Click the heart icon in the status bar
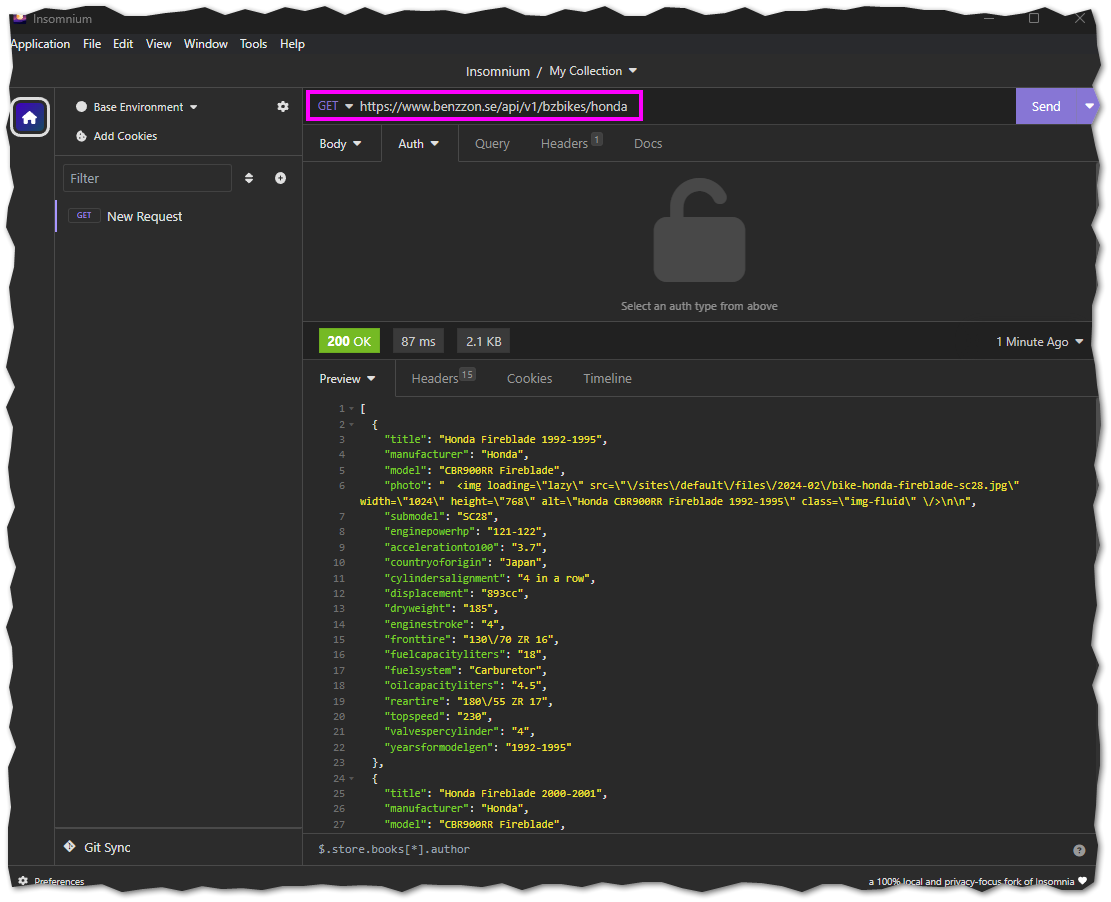1111x902 pixels. tap(1083, 881)
